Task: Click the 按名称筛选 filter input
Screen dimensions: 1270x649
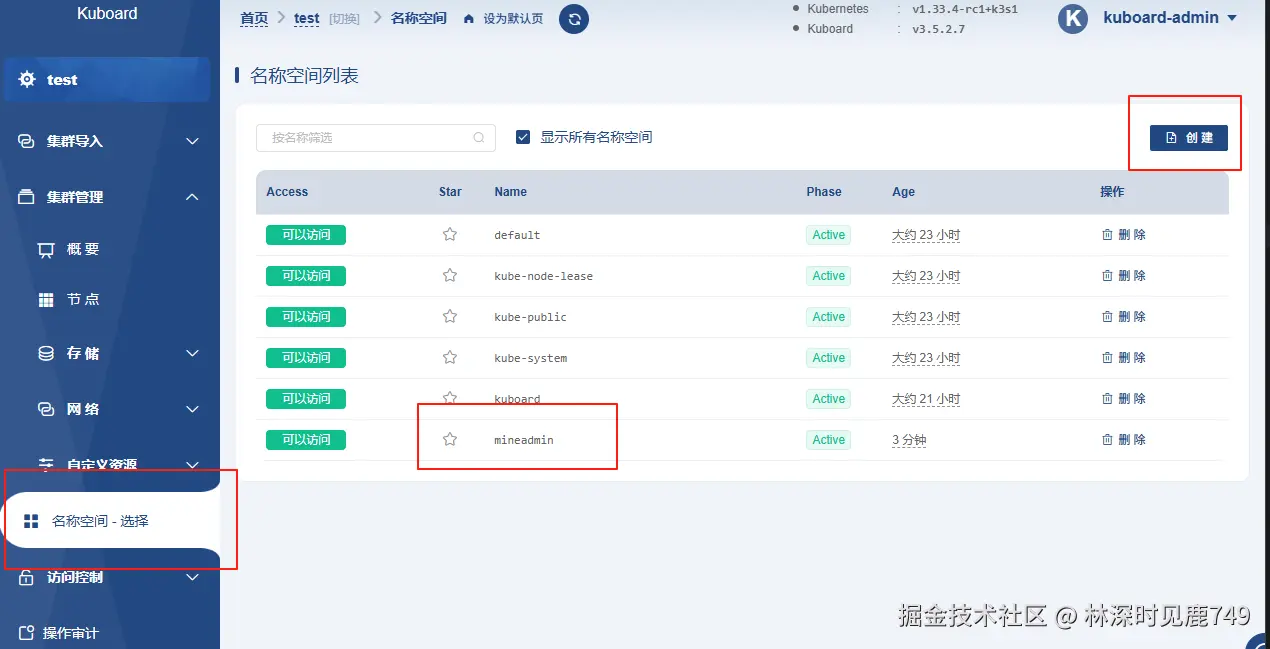Action: 376,138
